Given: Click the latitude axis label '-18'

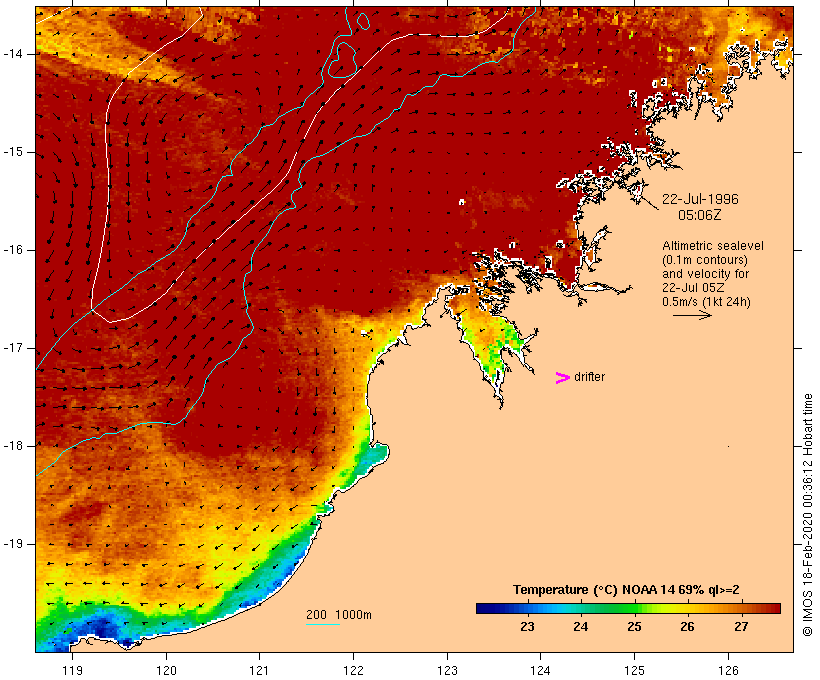Looking at the screenshot, I should tap(13, 446).
